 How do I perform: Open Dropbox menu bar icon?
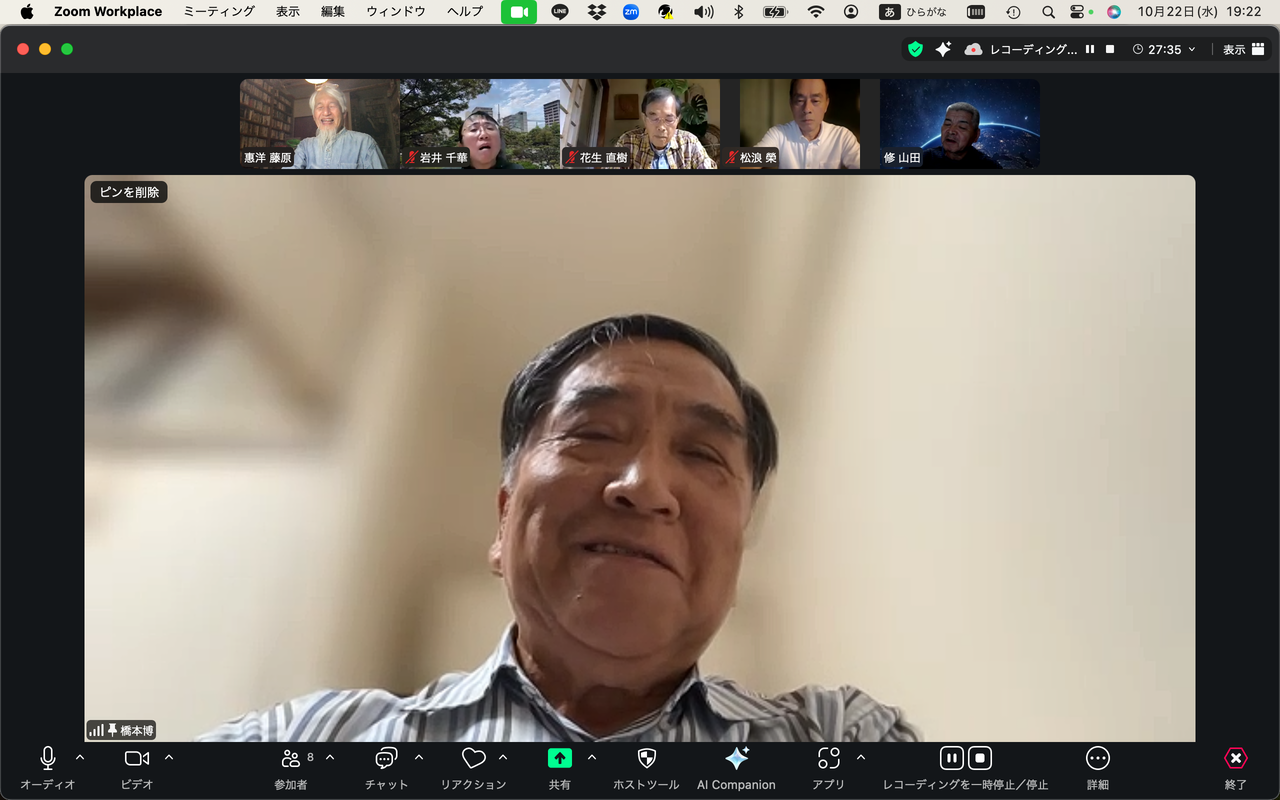597,12
